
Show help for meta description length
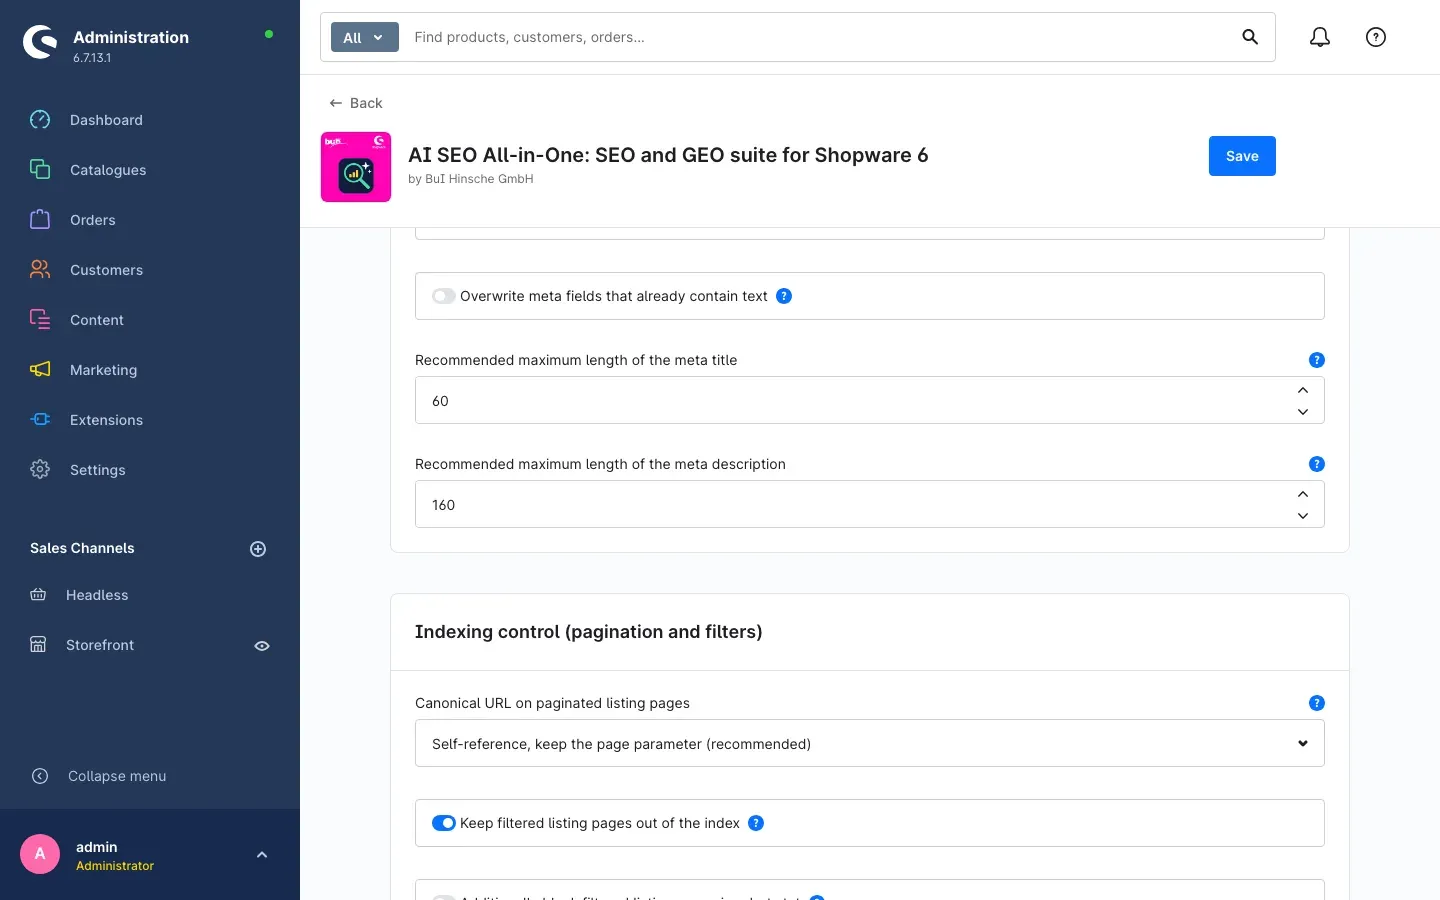coord(1317,464)
